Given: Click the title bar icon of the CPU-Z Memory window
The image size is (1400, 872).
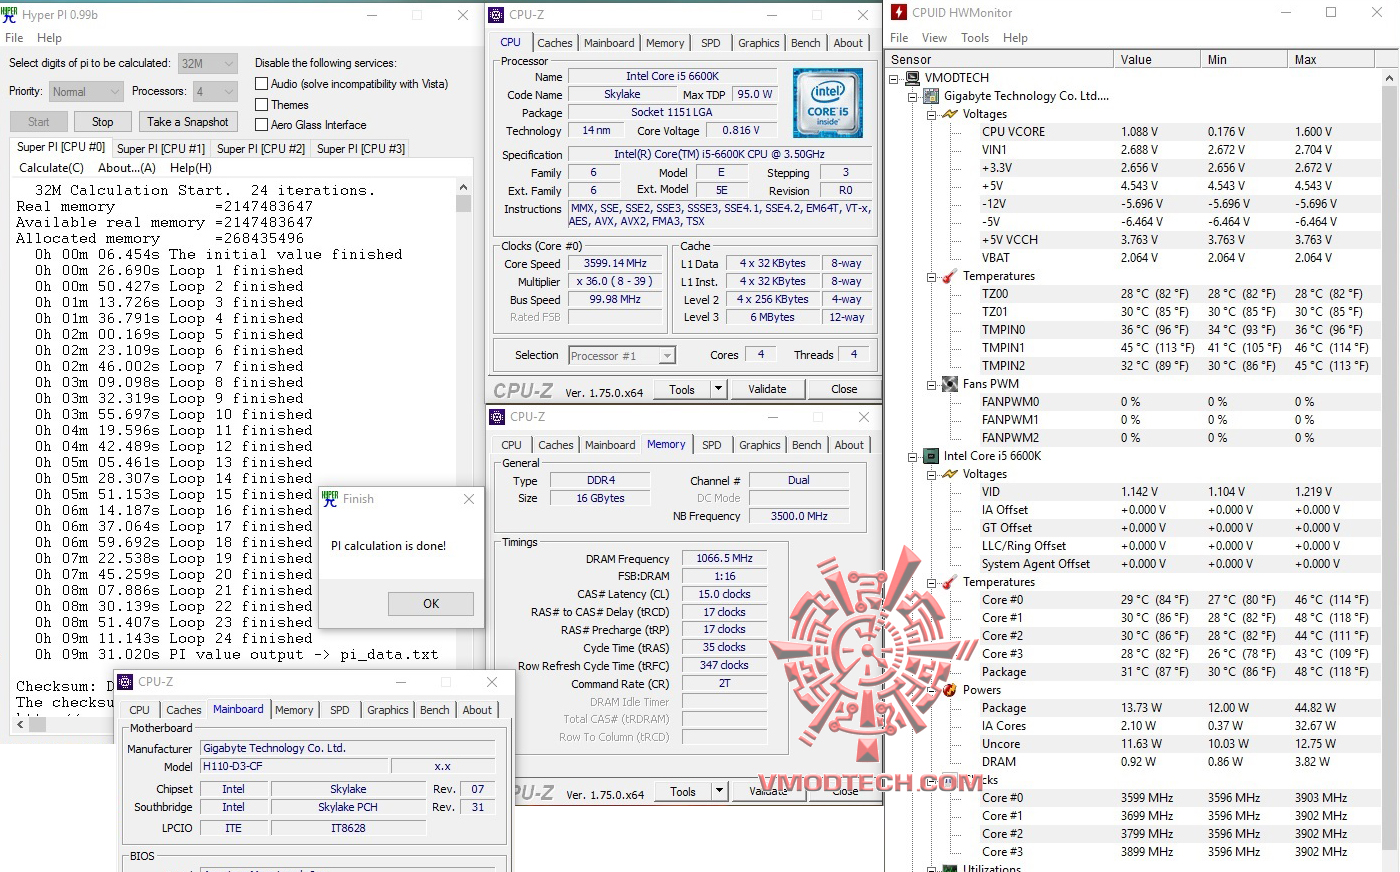Looking at the screenshot, I should pyautogui.click(x=497, y=417).
